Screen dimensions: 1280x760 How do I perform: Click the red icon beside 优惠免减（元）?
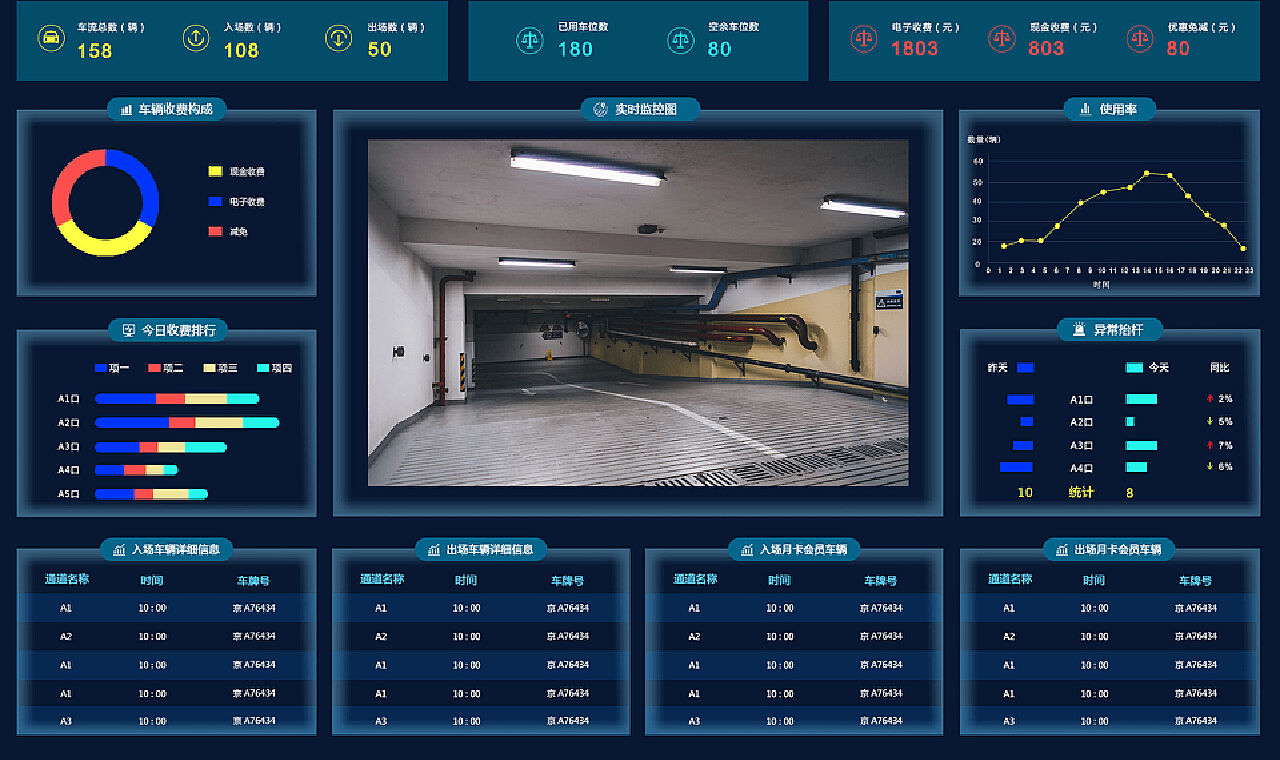pyautogui.click(x=1139, y=39)
